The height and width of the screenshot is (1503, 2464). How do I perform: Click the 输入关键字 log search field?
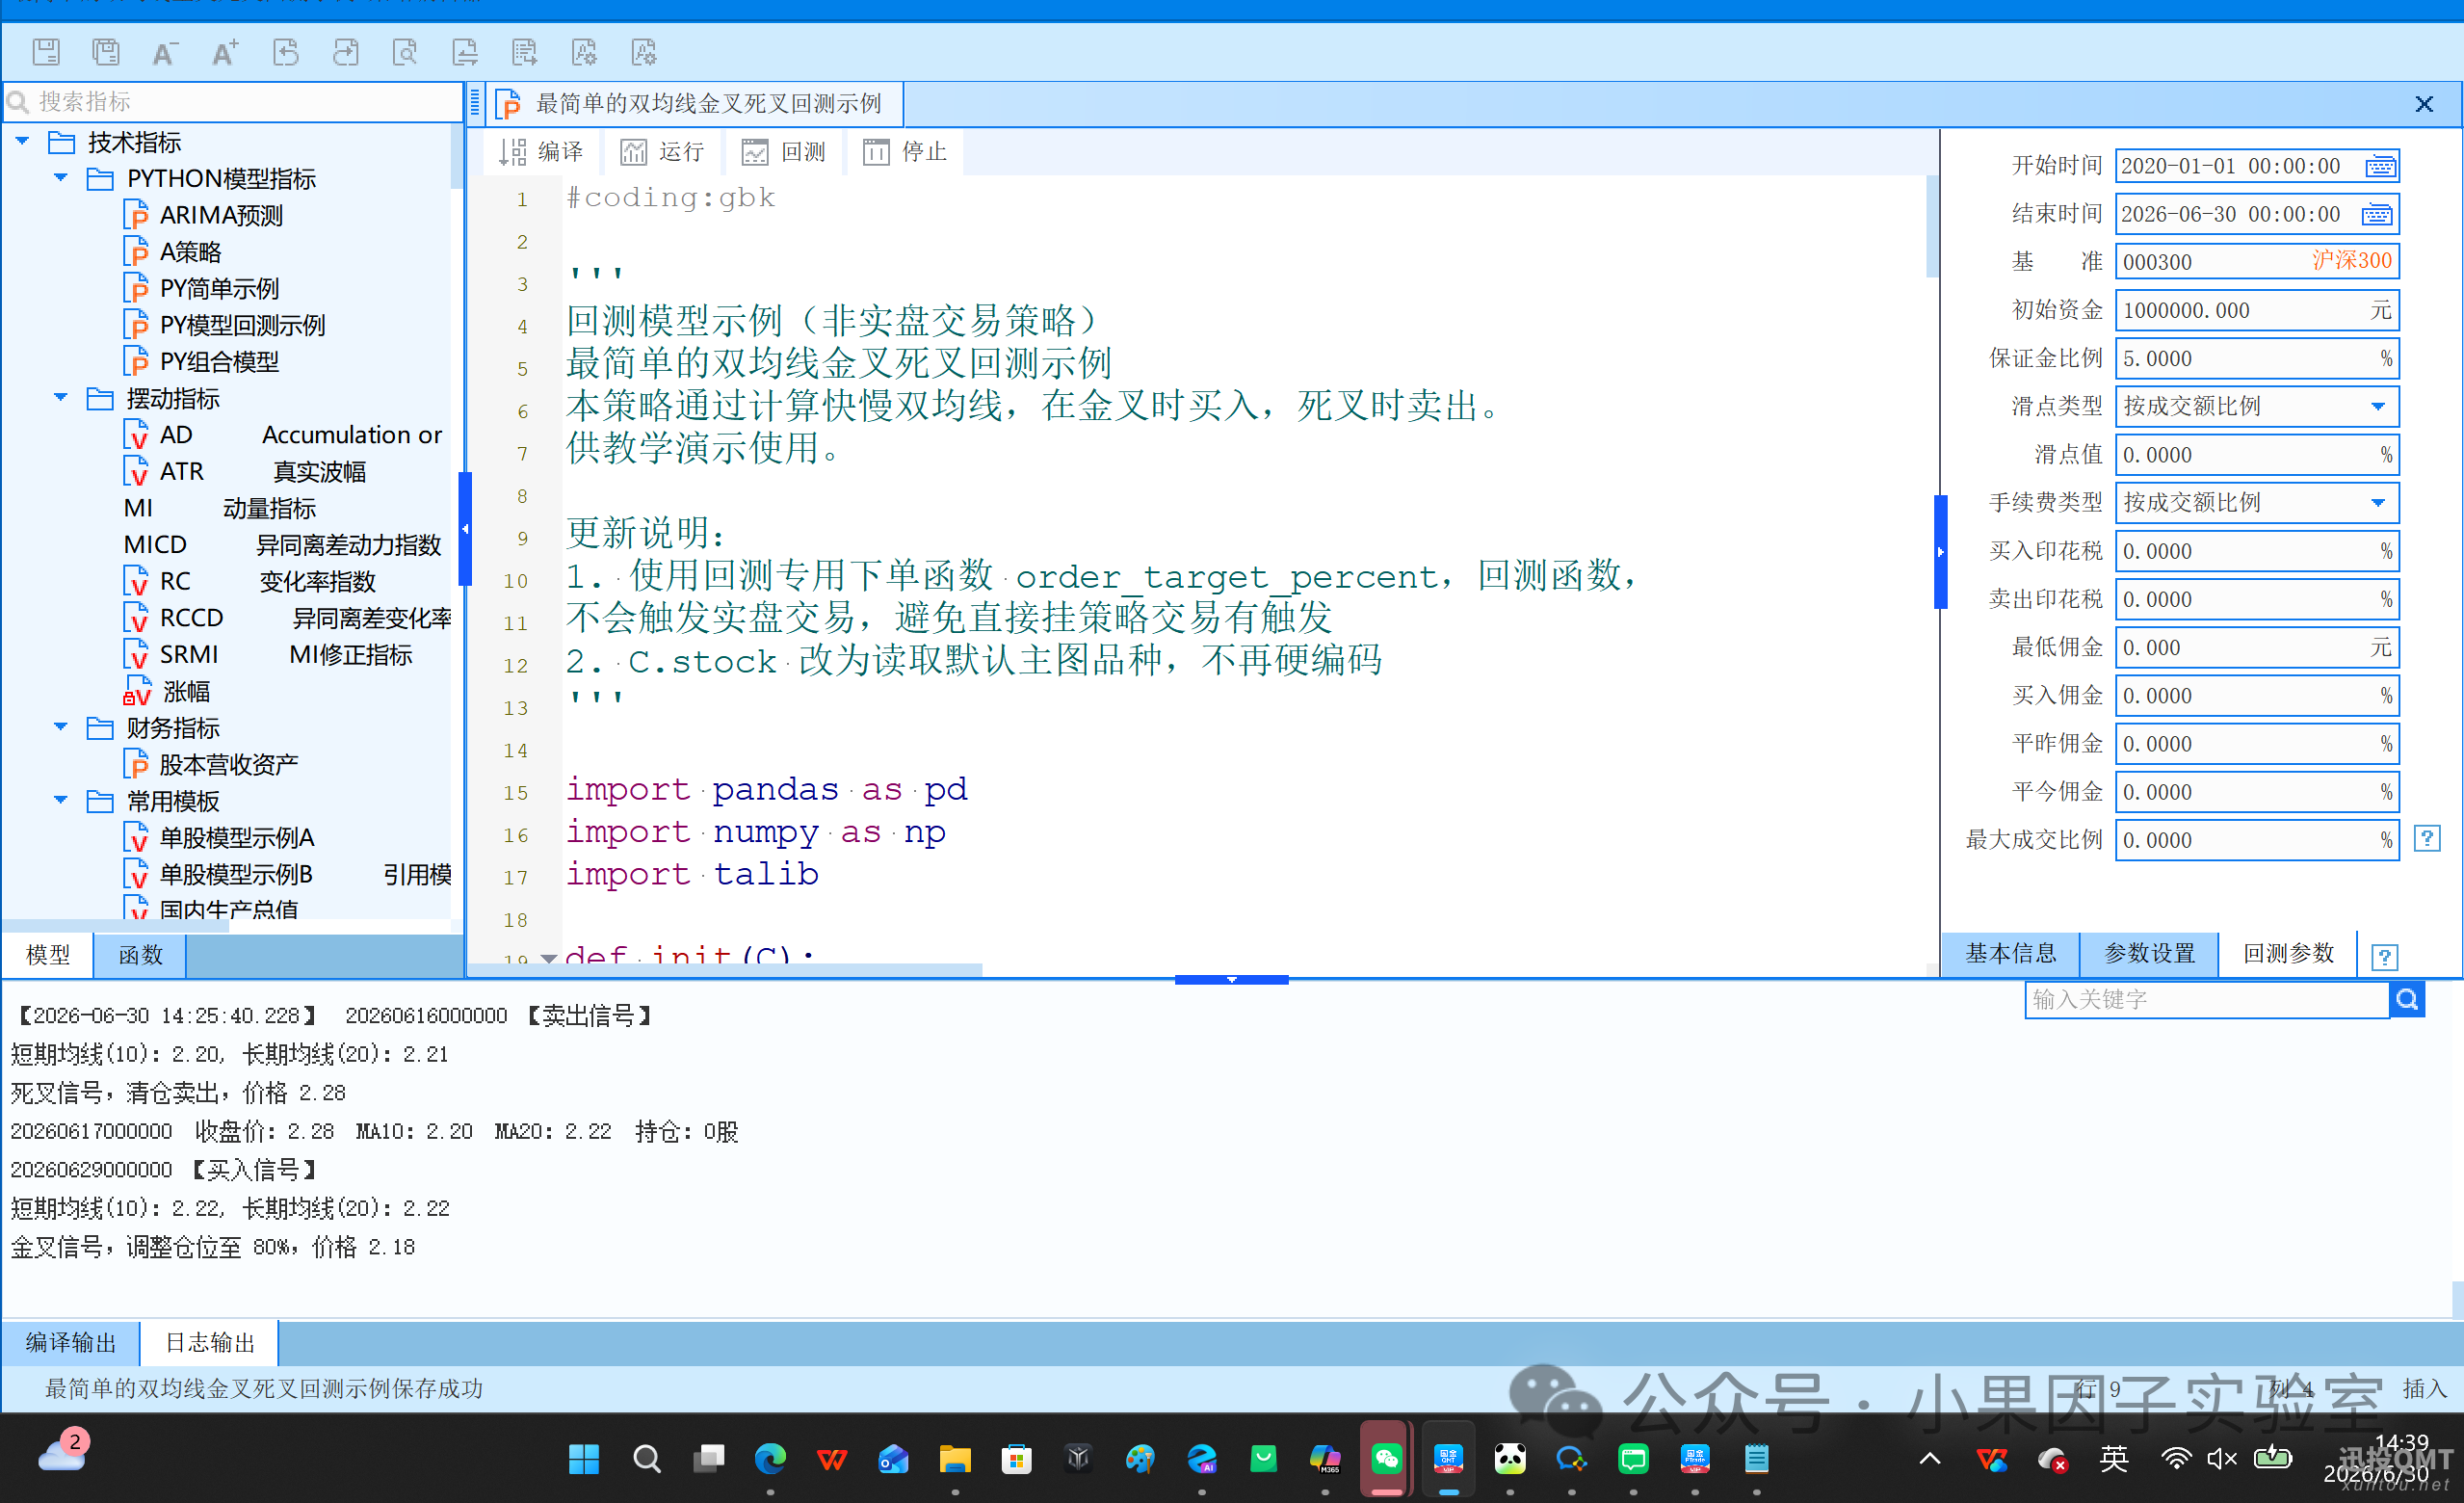(2207, 1000)
